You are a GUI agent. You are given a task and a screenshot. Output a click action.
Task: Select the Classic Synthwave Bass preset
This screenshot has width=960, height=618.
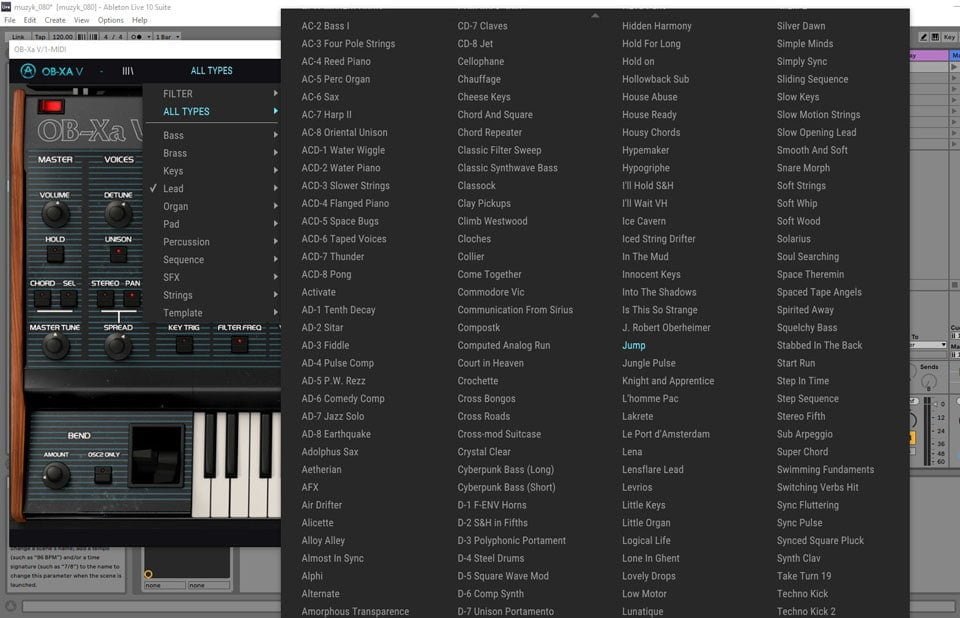point(508,168)
